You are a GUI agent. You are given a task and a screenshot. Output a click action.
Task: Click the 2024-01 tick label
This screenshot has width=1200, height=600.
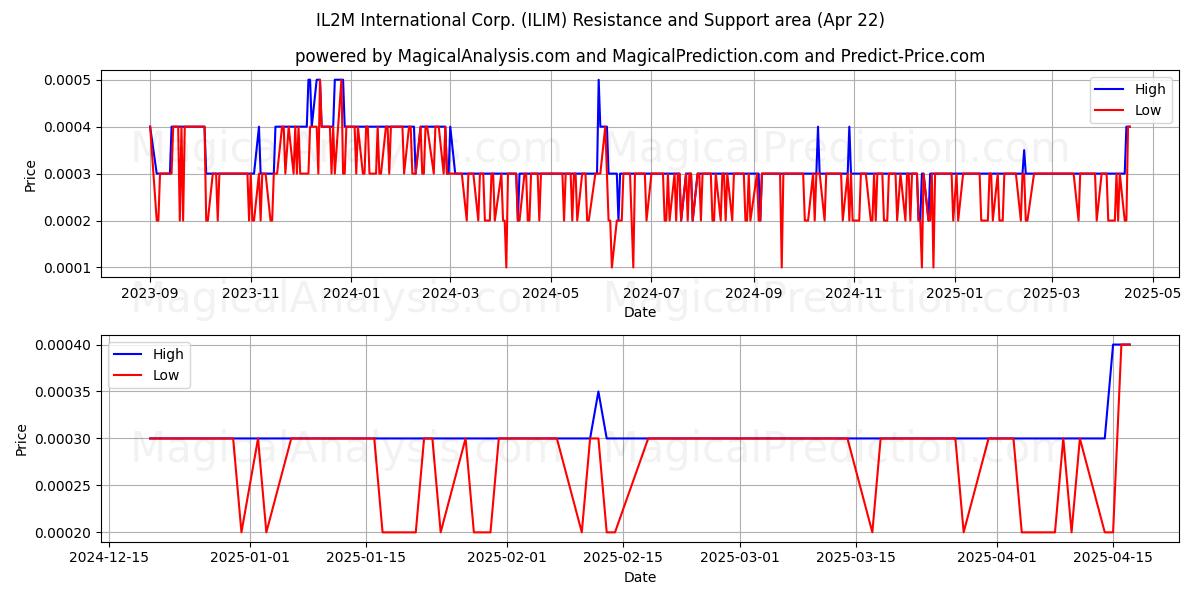coord(351,293)
